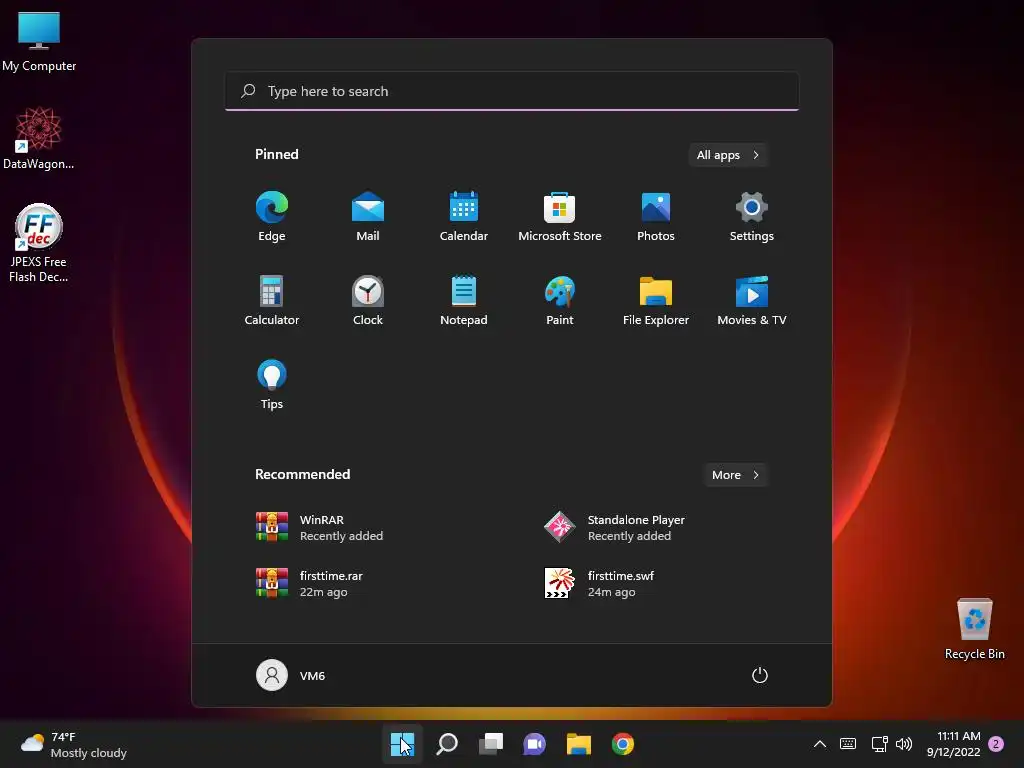Open the Calendar app
Screen dimensions: 1024x768
pos(464,216)
